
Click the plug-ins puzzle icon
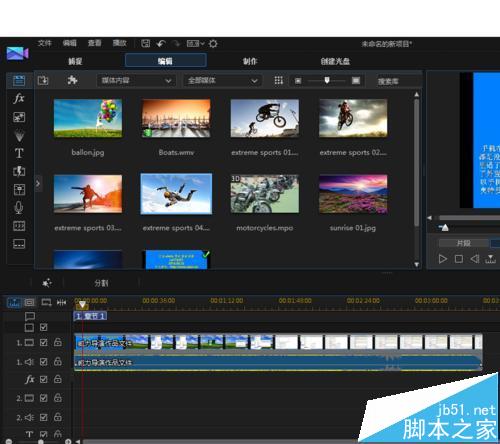click(72, 80)
